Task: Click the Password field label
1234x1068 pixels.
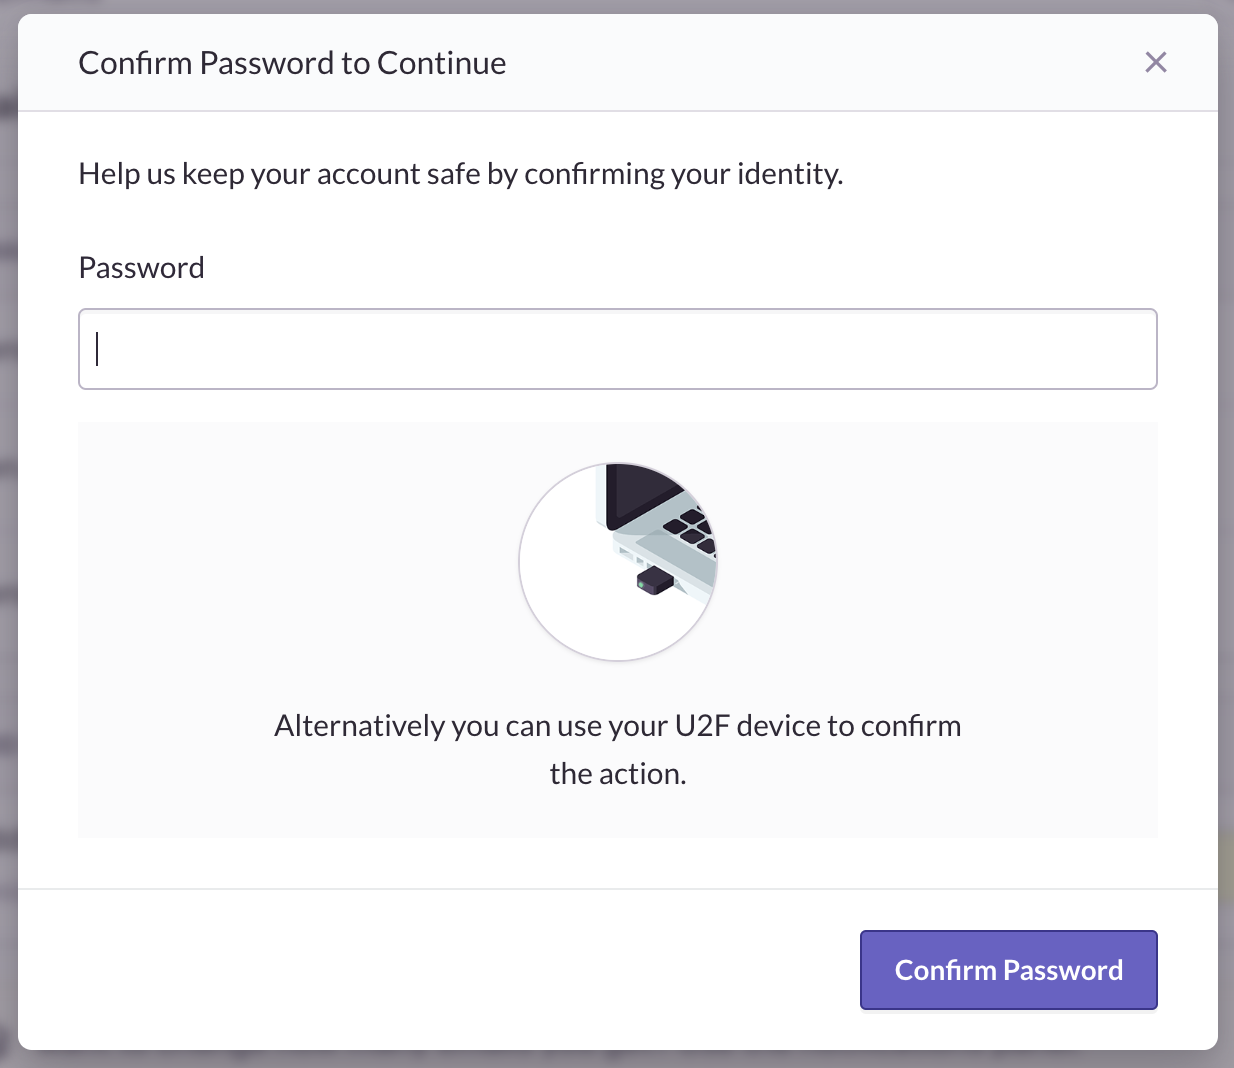Action: tap(141, 267)
